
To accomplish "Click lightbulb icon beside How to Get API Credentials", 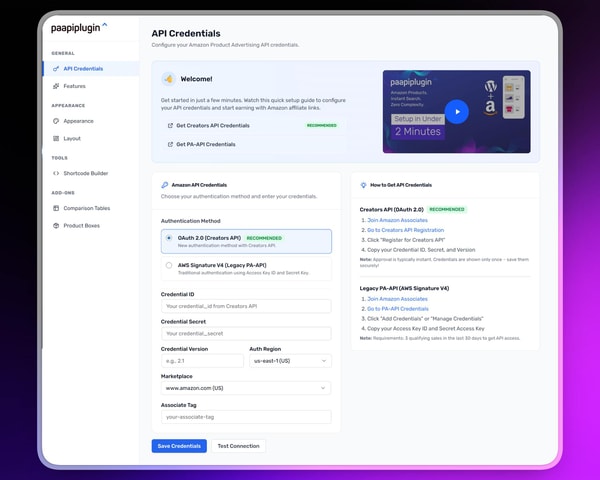I will 363,185.
